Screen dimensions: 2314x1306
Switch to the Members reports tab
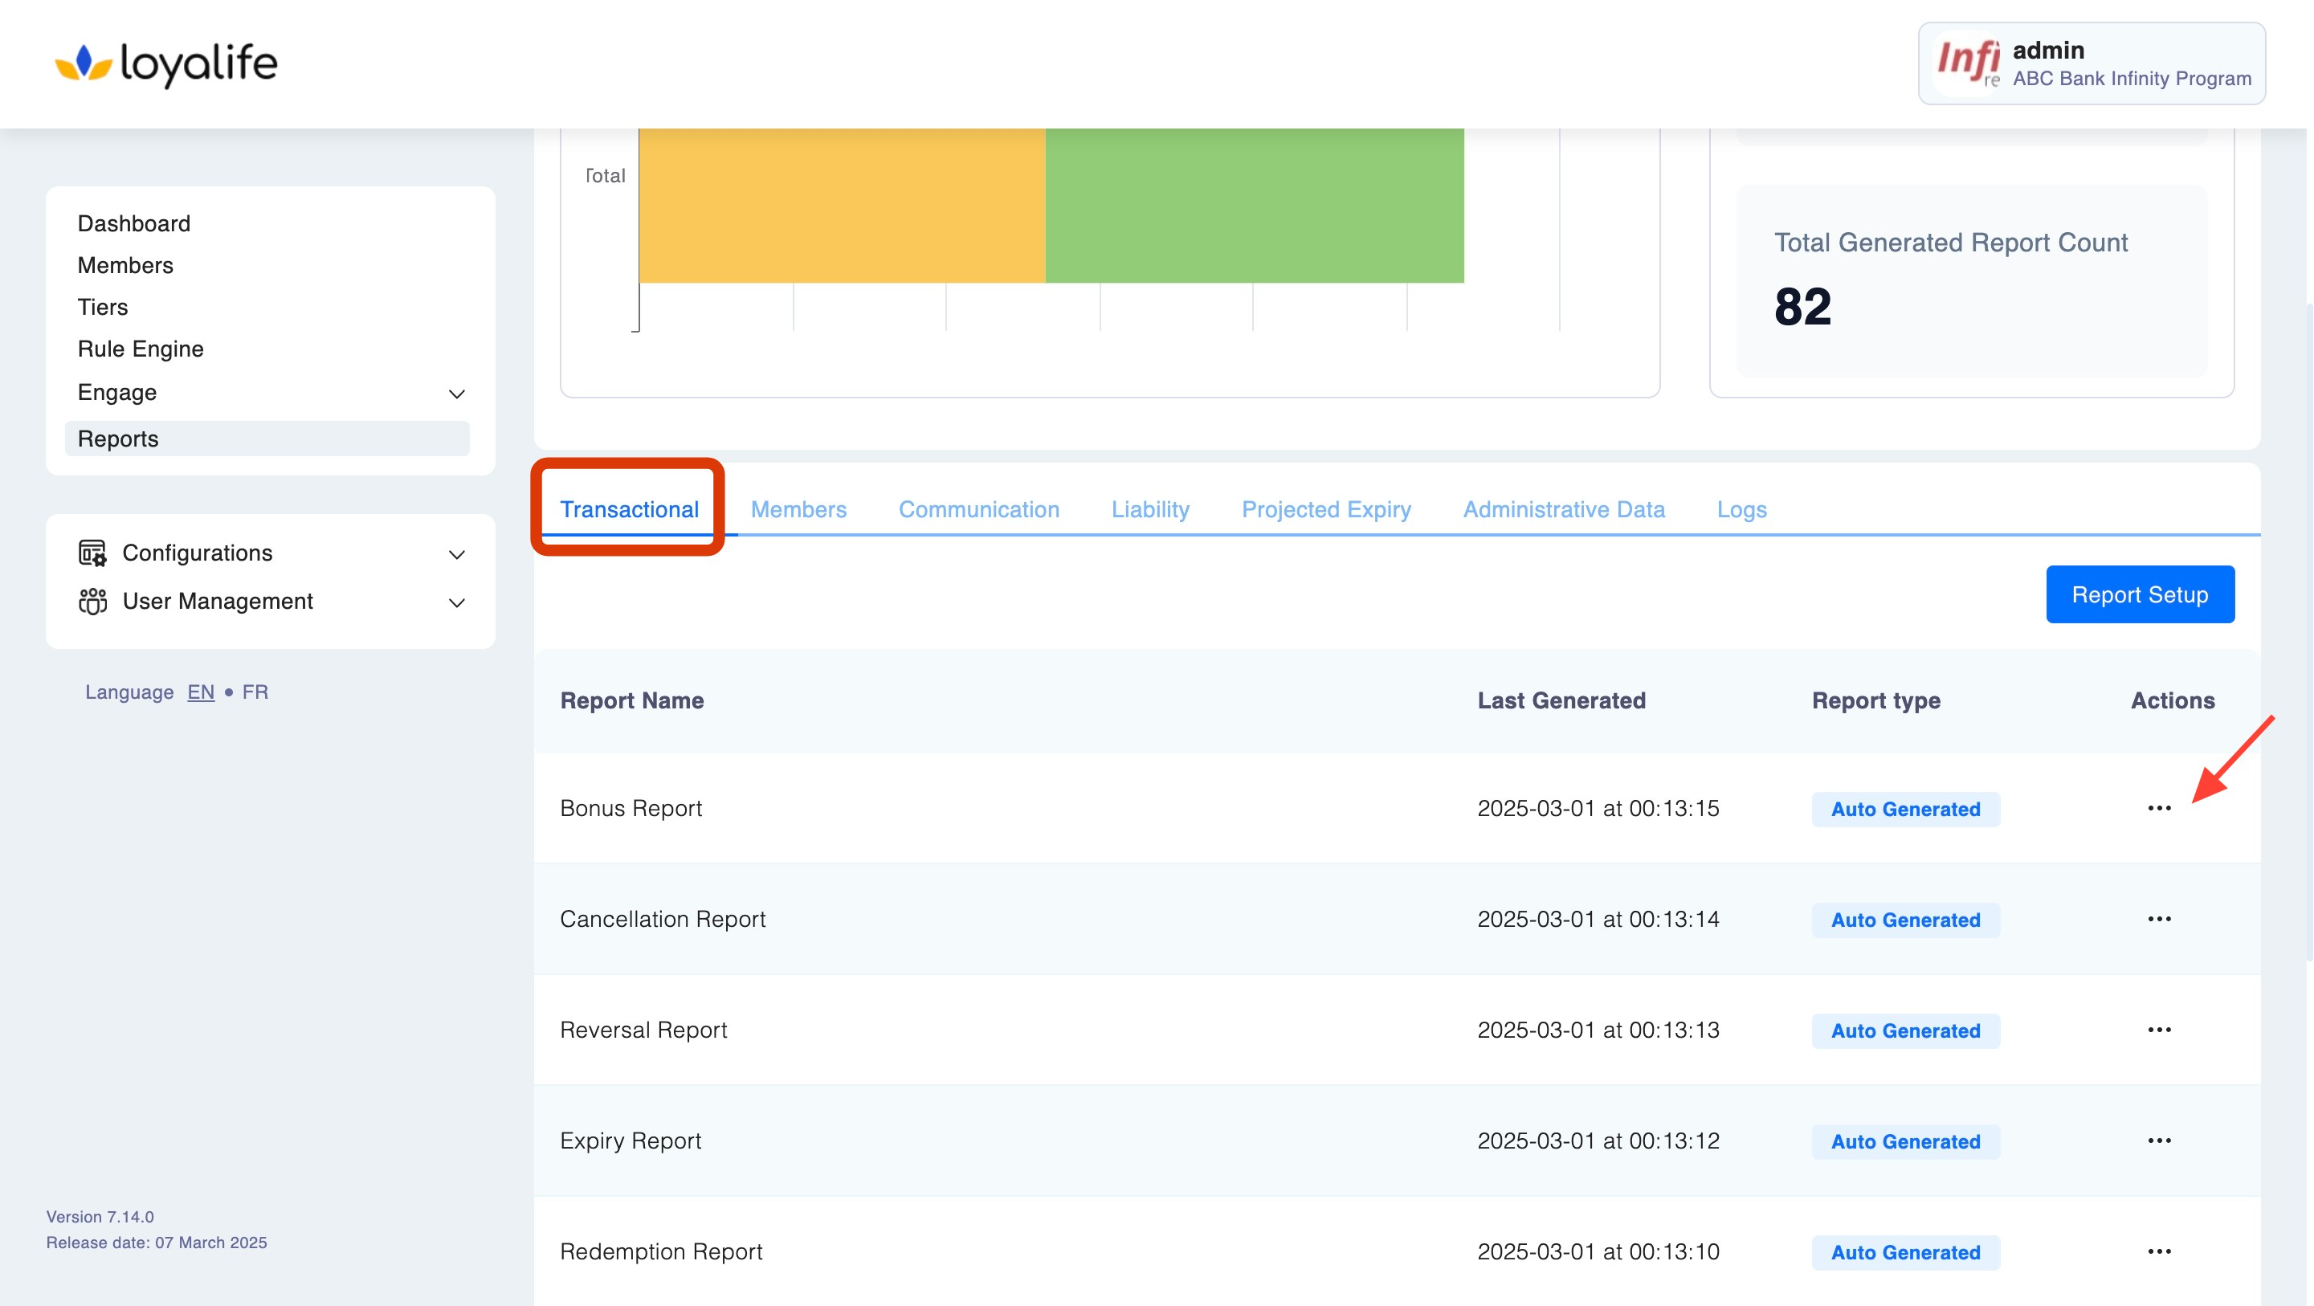pyautogui.click(x=798, y=510)
